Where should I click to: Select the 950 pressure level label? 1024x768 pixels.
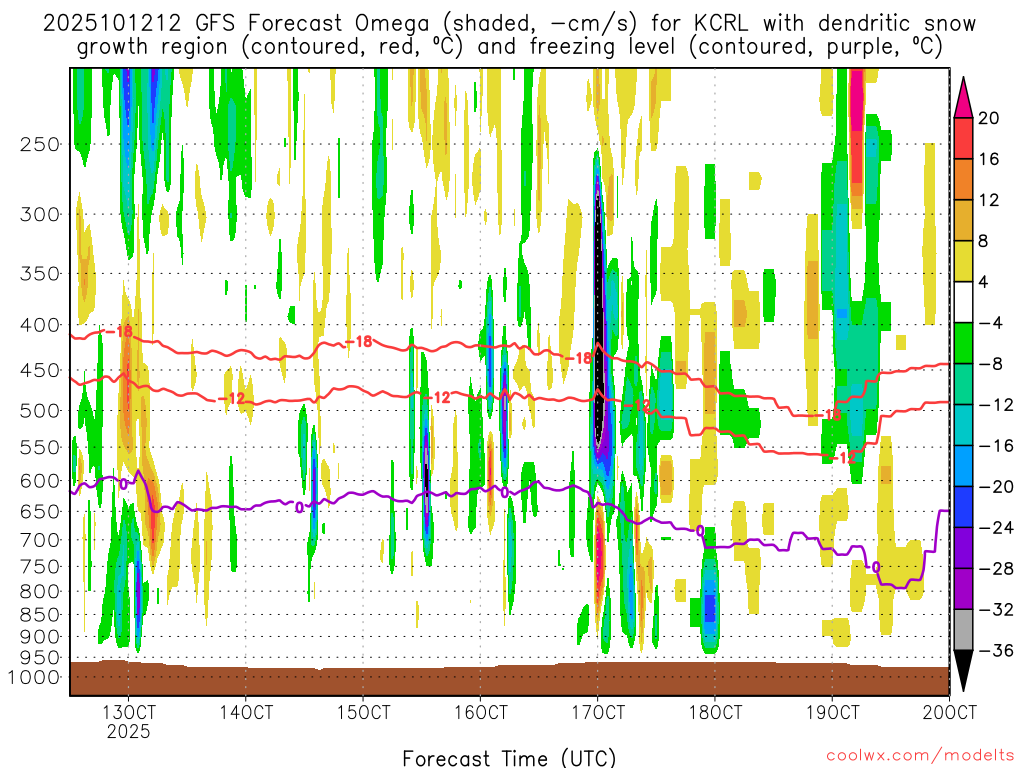(x=40, y=658)
